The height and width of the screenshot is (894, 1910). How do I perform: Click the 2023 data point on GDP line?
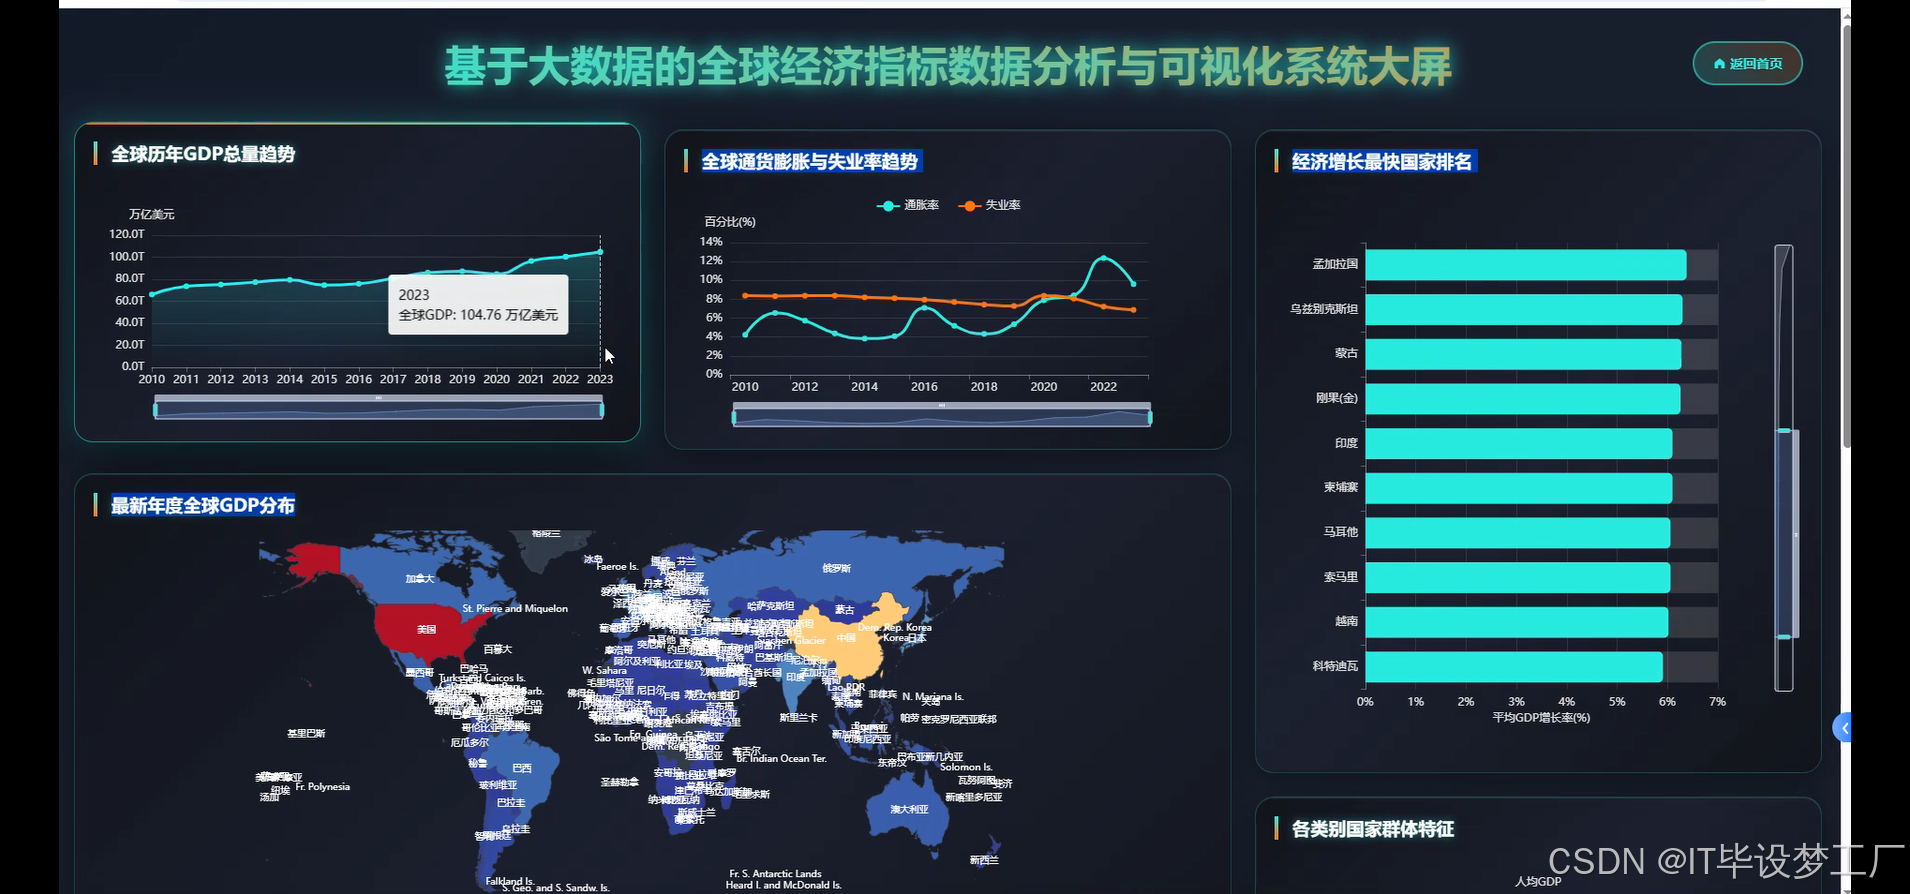click(600, 252)
